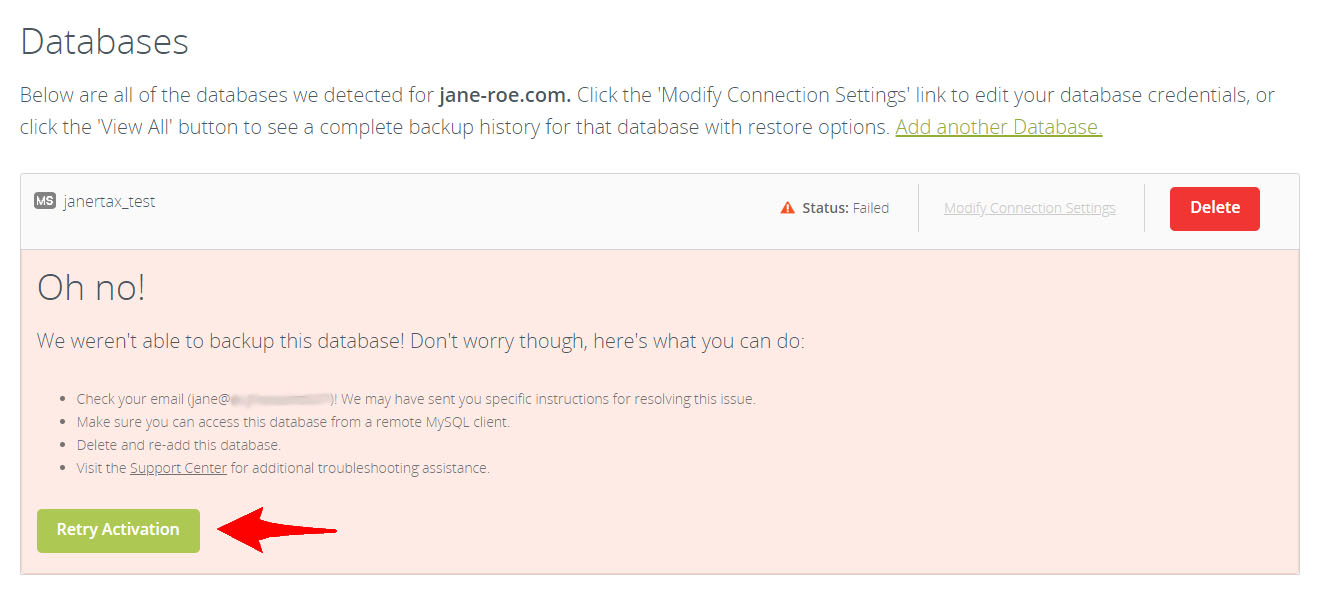Click the bold jane-roe.com domain text
This screenshot has height=609, width=1323.
(x=505, y=96)
